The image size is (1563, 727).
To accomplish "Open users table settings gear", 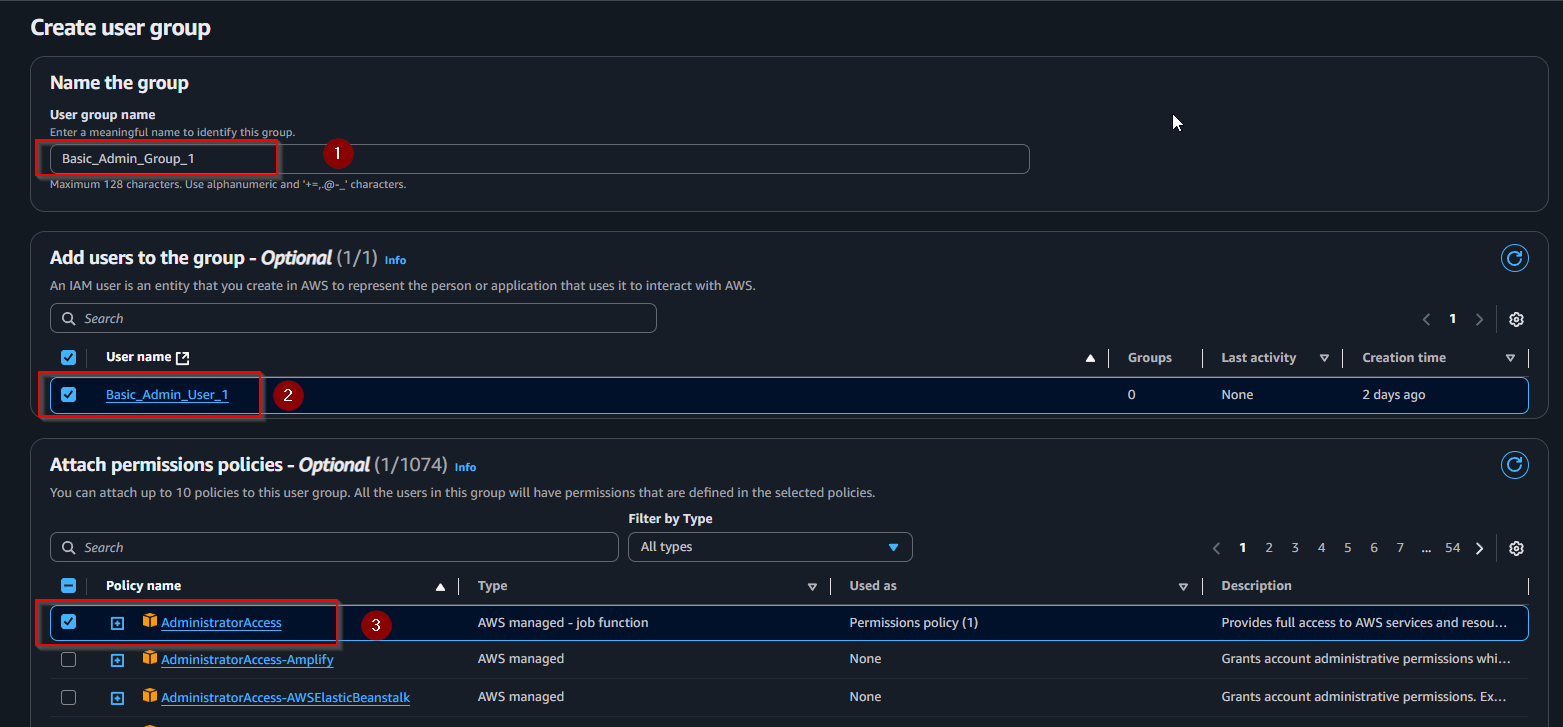I will (1516, 319).
